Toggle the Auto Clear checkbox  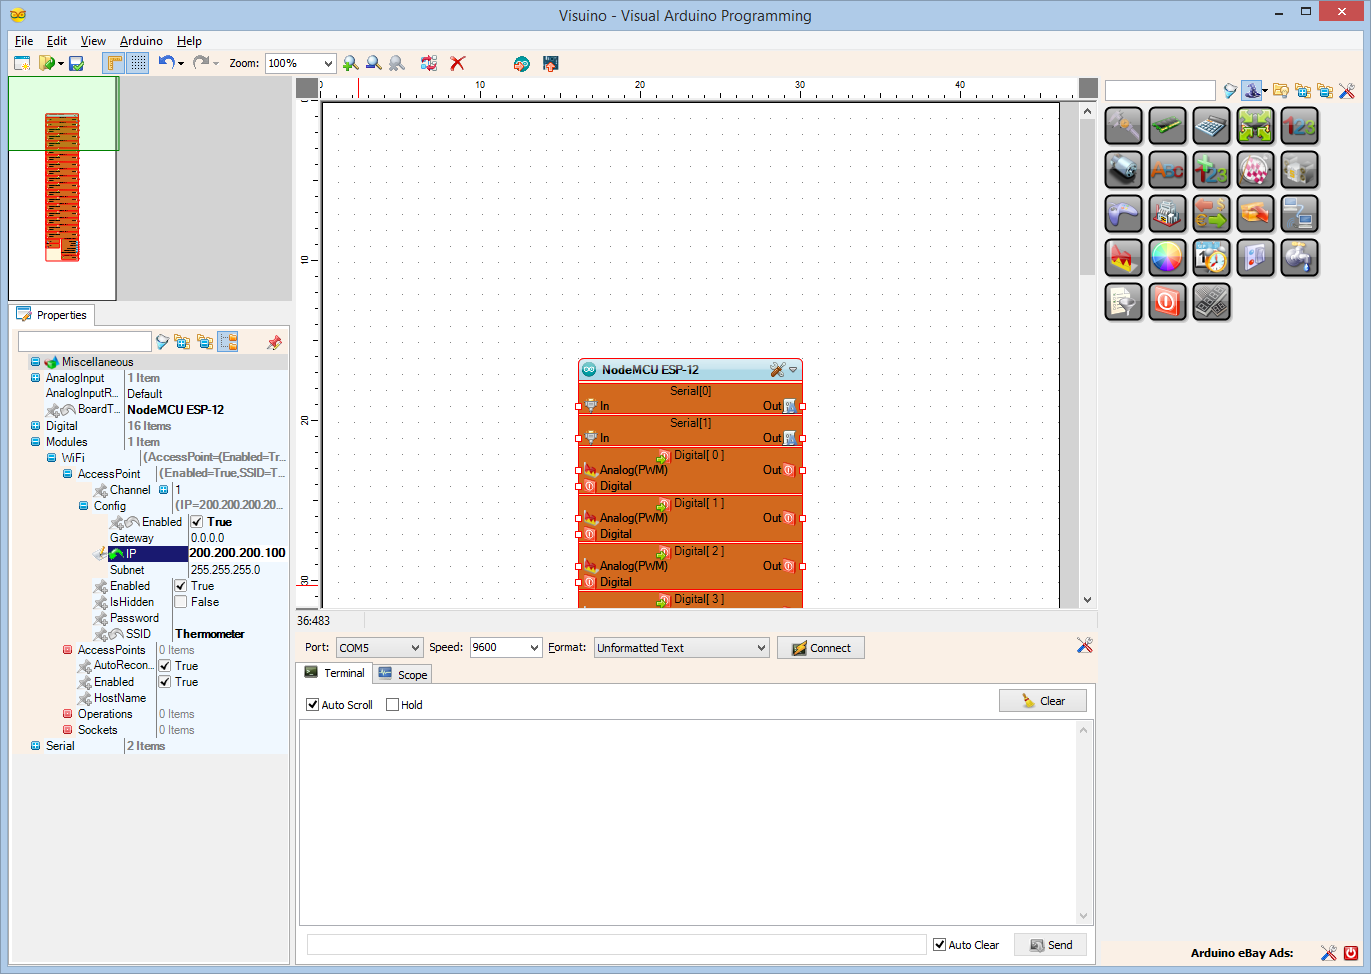[940, 945]
